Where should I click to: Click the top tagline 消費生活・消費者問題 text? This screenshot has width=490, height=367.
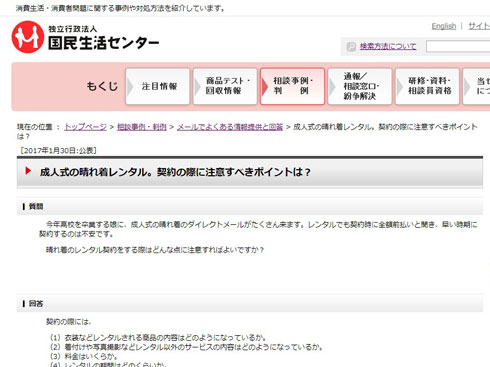[x=120, y=8]
